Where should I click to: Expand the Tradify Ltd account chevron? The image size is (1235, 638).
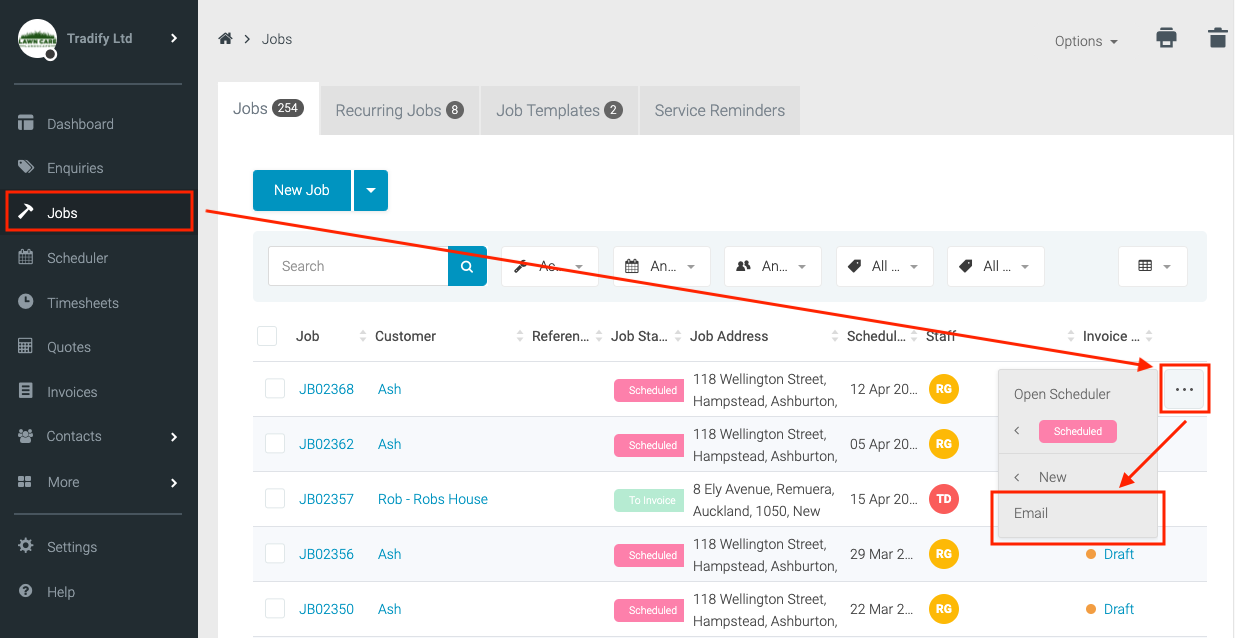click(174, 38)
